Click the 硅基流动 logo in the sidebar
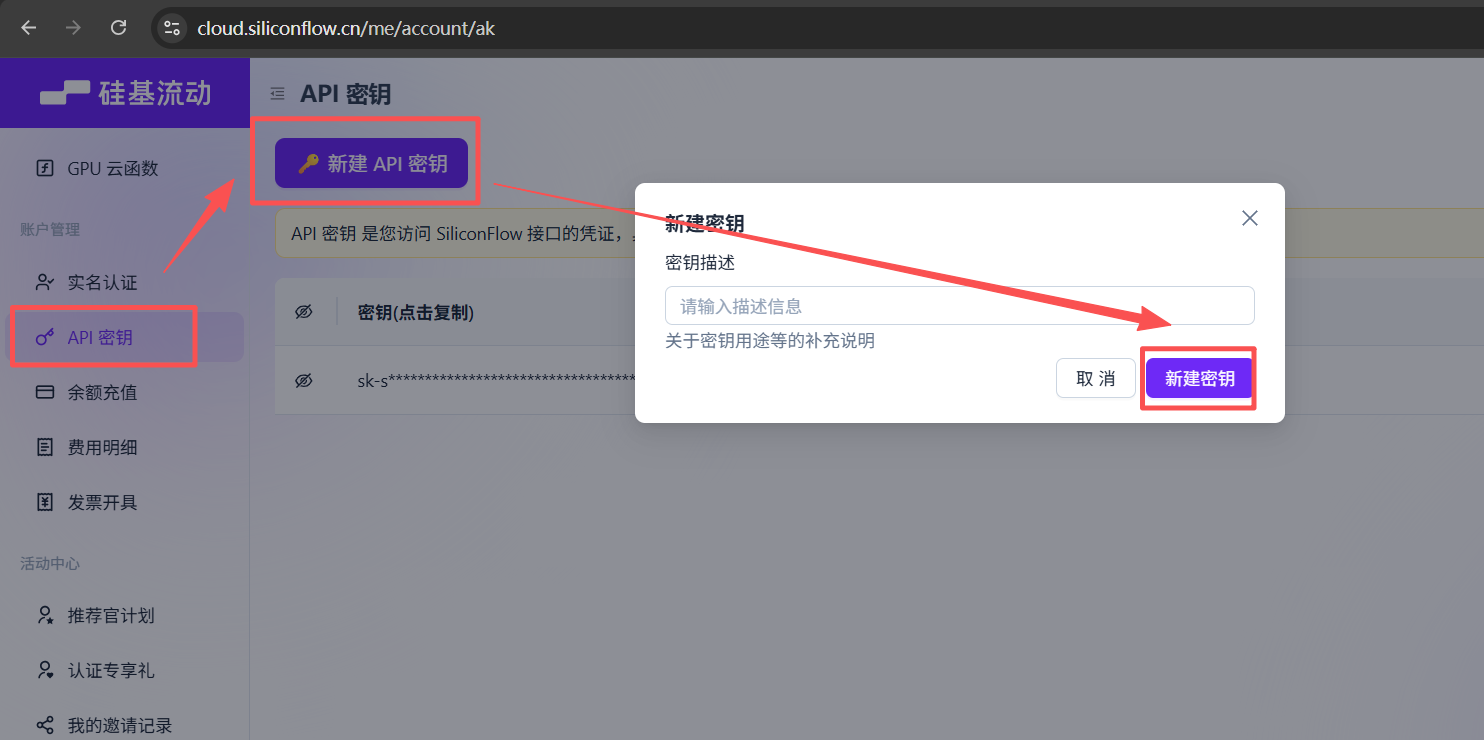1484x740 pixels. [125, 93]
